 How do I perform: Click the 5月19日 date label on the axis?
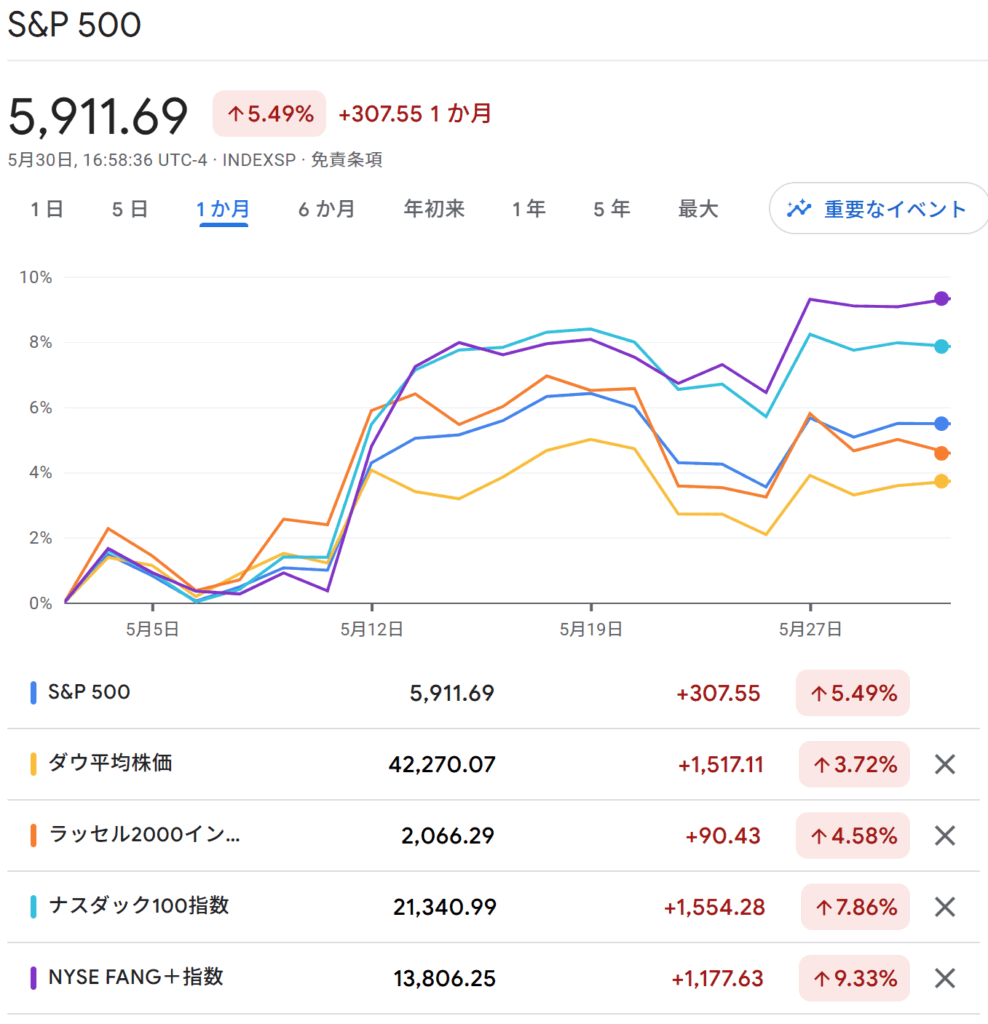pos(591,629)
